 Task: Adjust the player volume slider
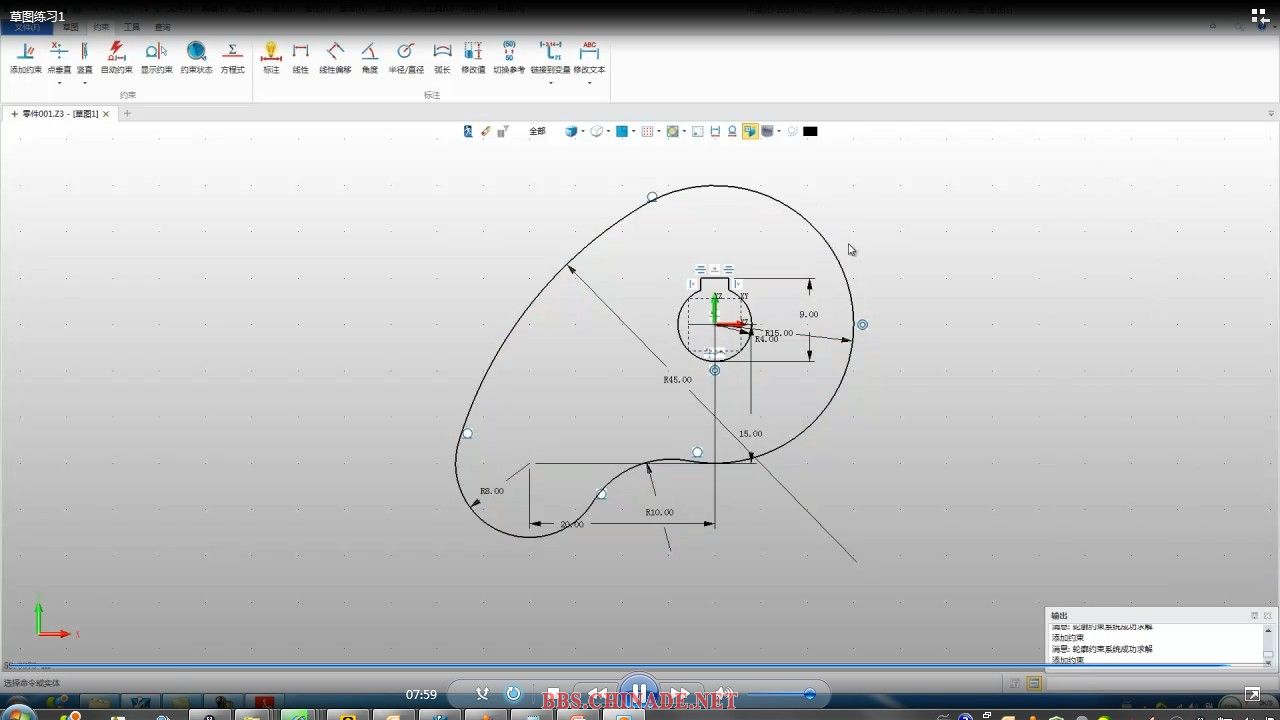coord(780,694)
